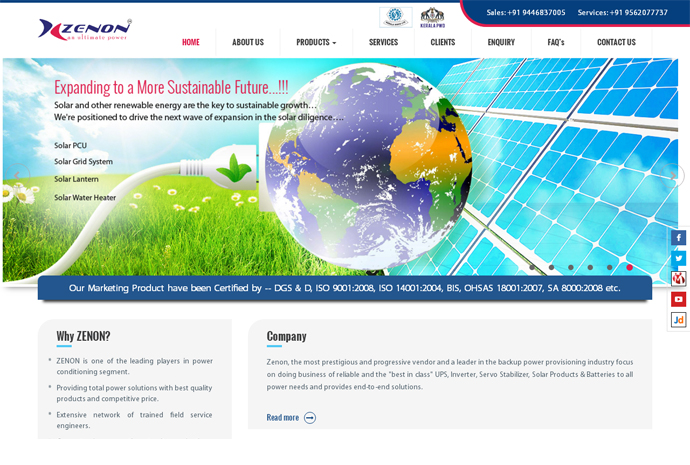Open the ABOUT US menu item

pos(248,42)
